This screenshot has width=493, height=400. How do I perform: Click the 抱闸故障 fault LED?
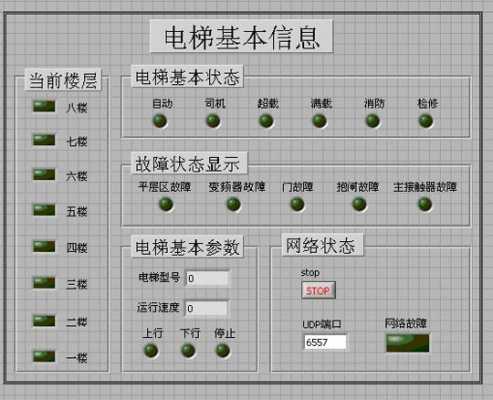[359, 204]
